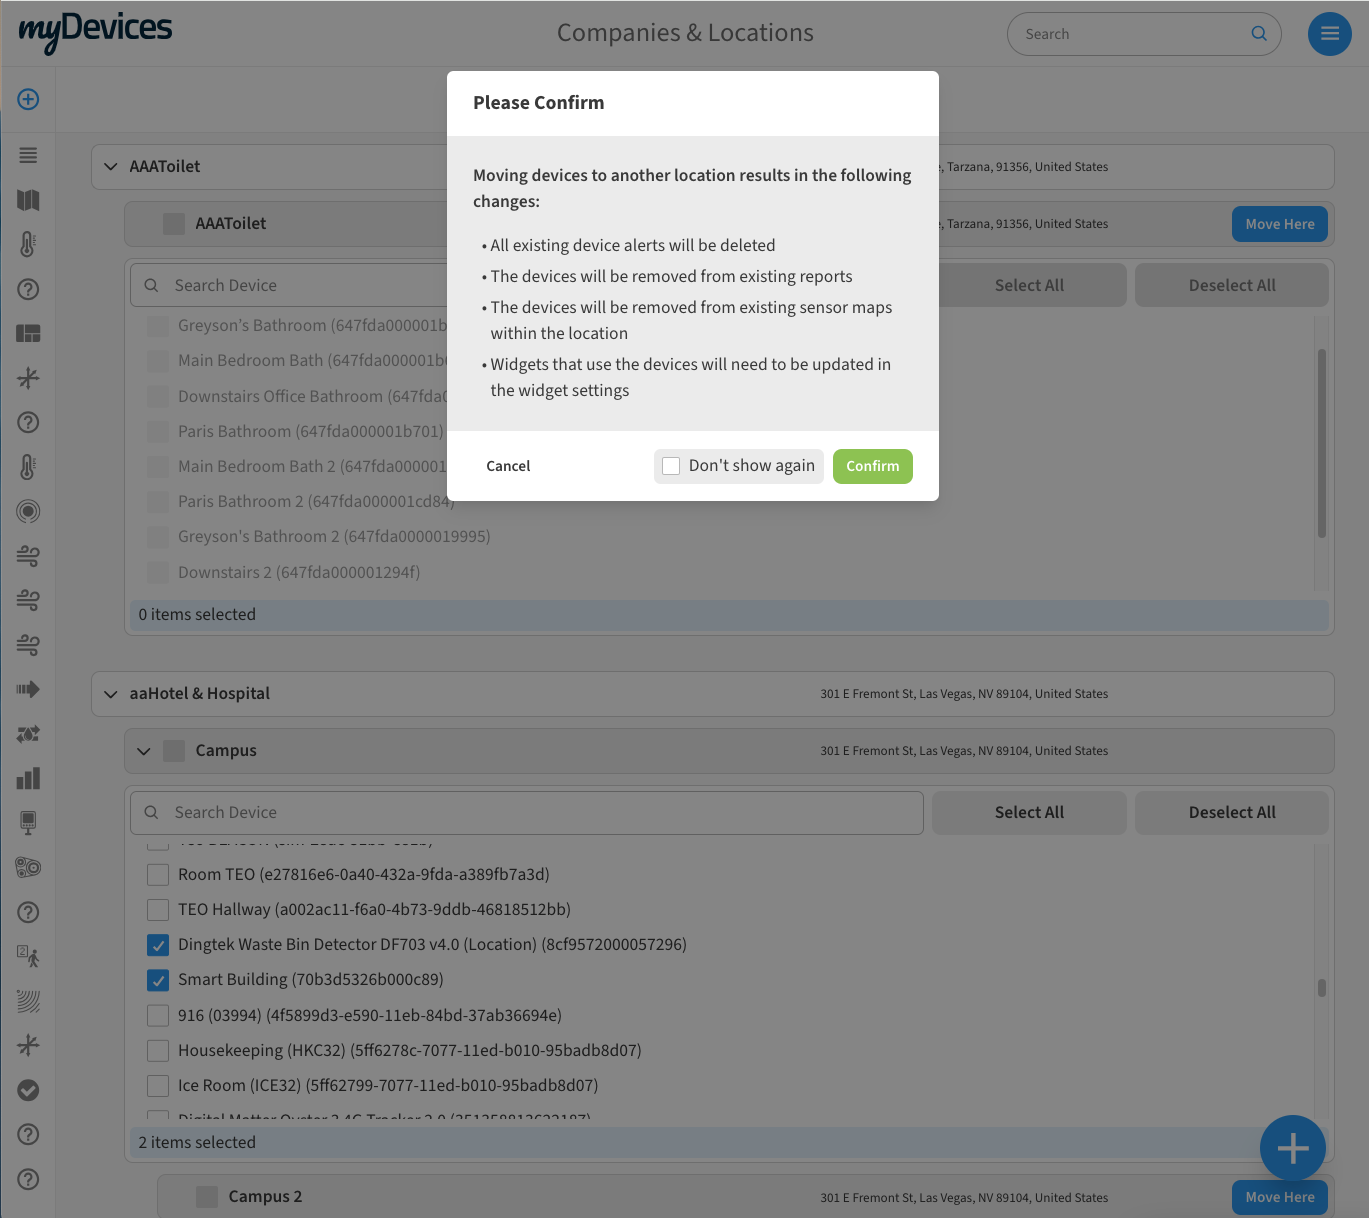Collapse the aaHotel & Hospital chevron
The width and height of the screenshot is (1369, 1218).
coord(111,694)
